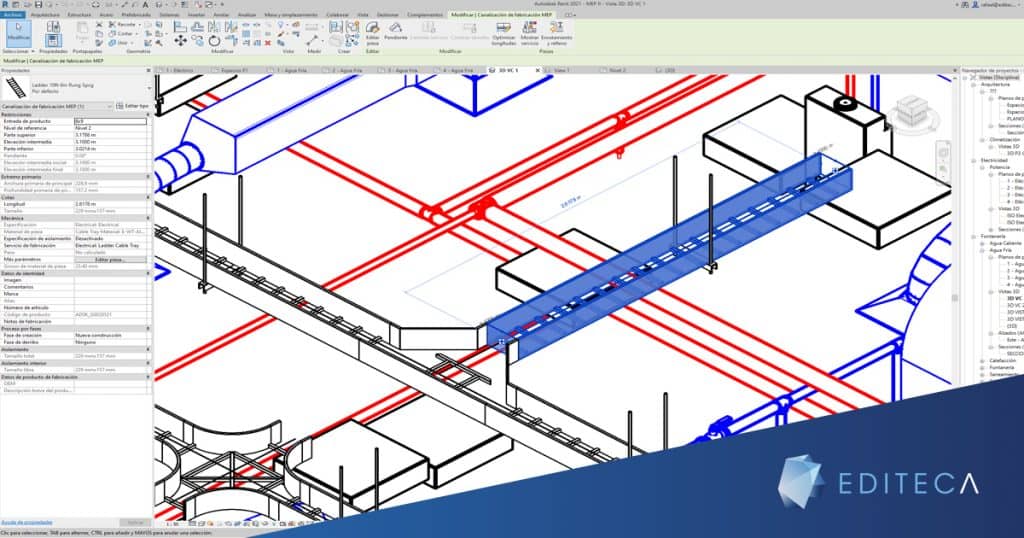
Task: Switch to the Insertar ribbon tab
Action: tap(196, 14)
